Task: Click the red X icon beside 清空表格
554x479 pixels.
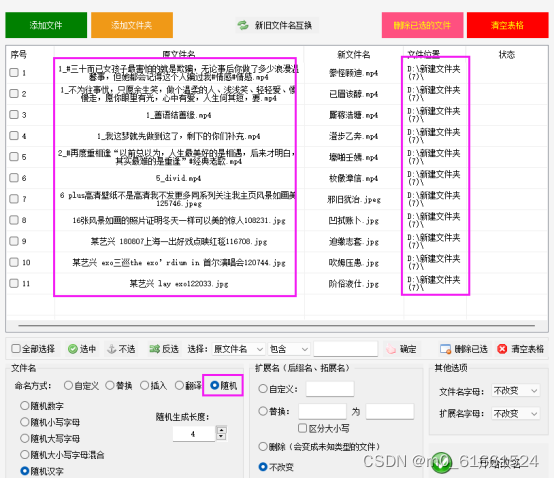Action: [x=502, y=349]
